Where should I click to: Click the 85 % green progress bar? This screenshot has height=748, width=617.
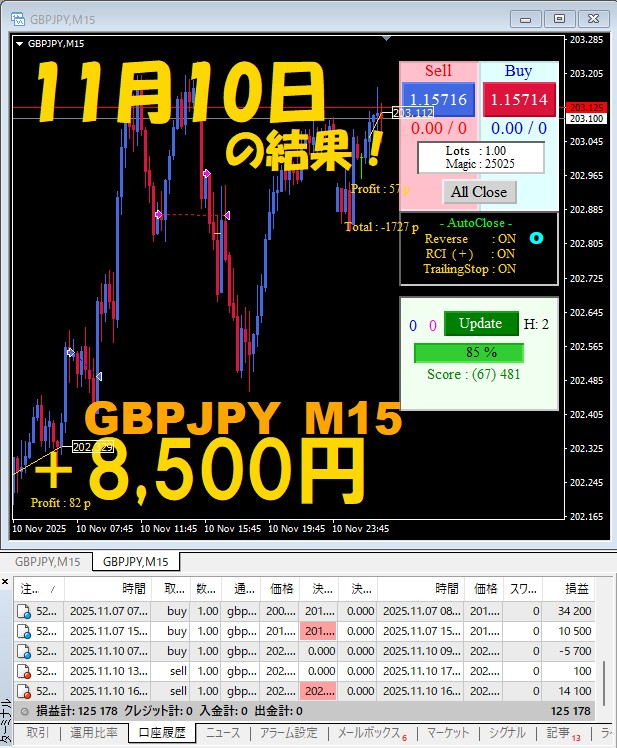469,353
